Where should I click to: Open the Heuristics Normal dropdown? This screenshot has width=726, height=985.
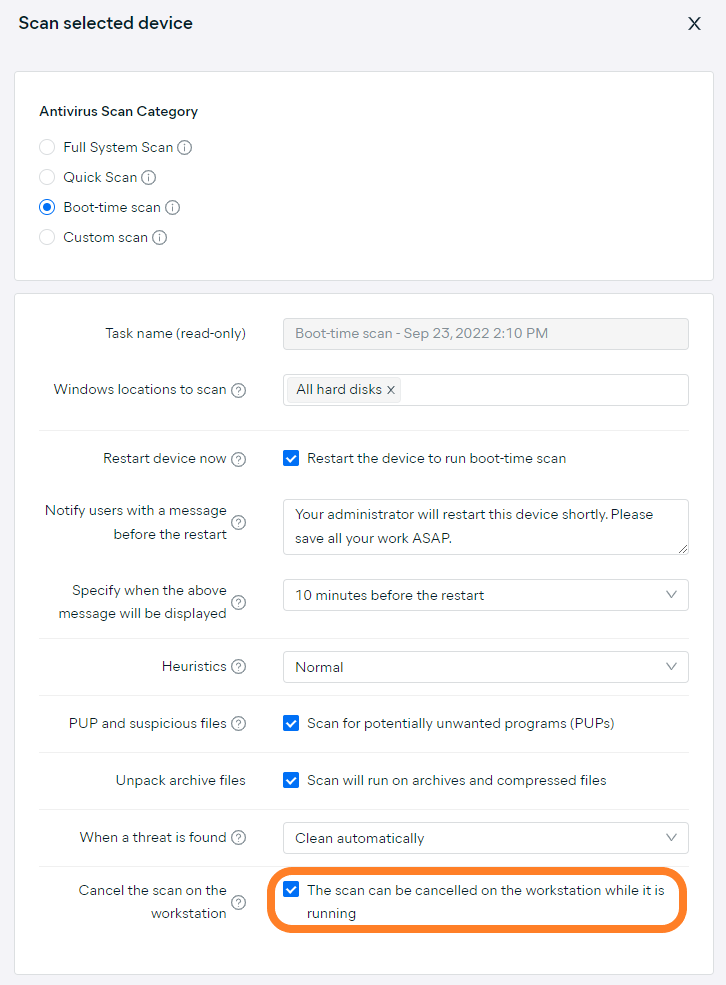pyautogui.click(x=485, y=667)
